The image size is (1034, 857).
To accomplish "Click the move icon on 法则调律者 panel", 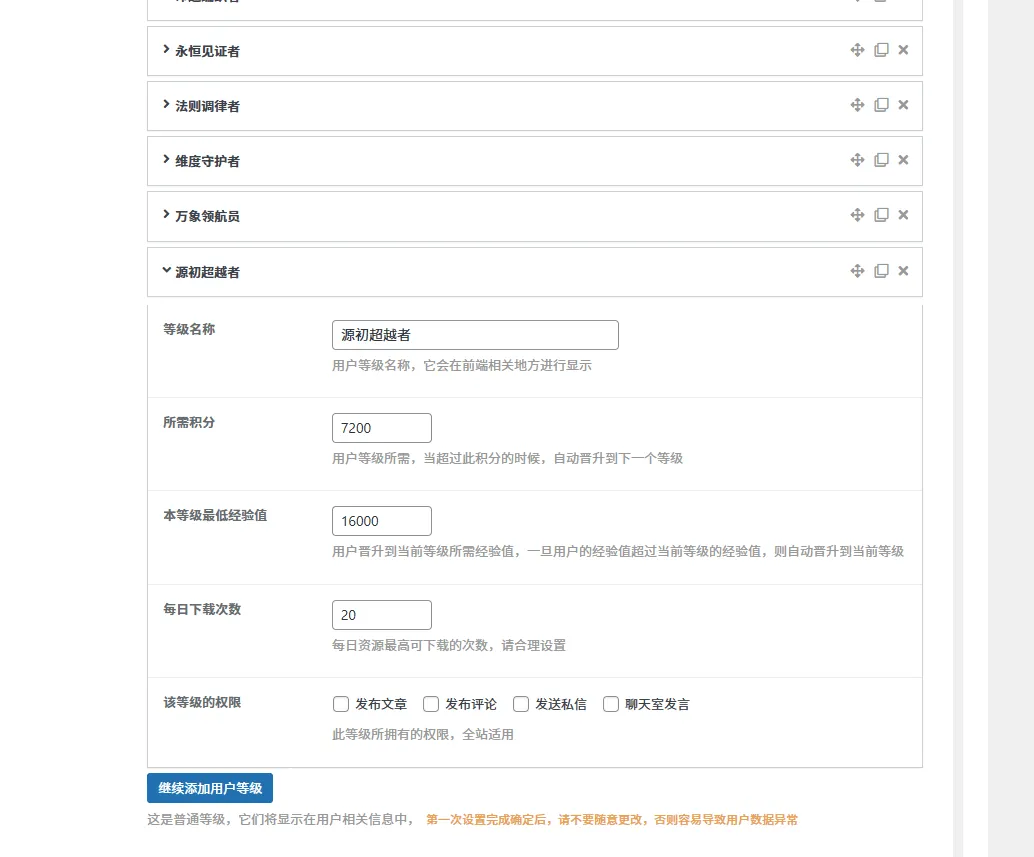I will point(857,104).
